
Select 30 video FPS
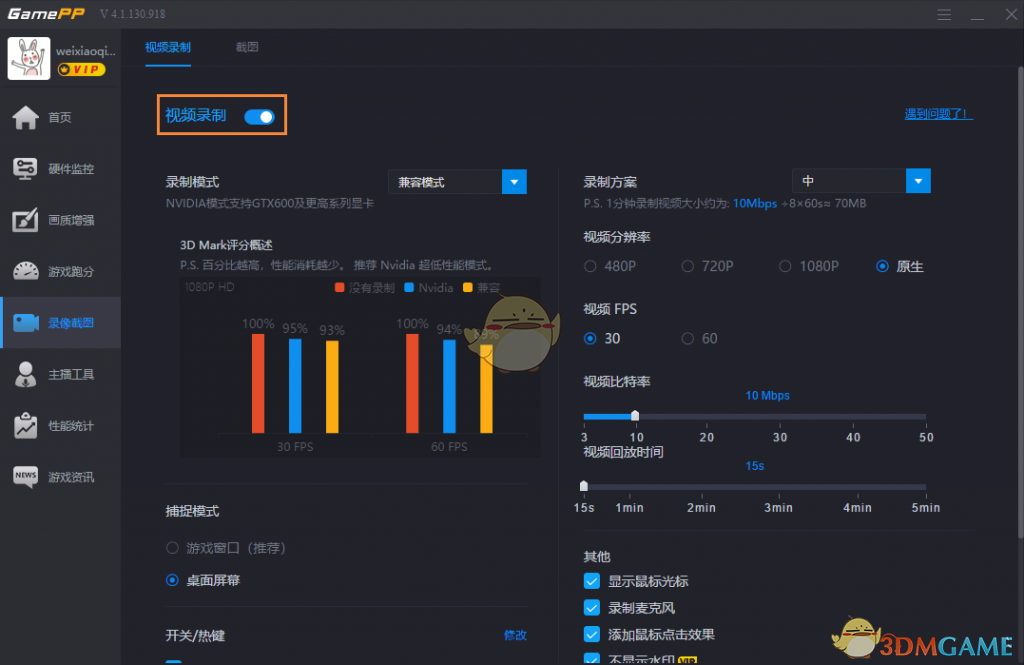coord(590,338)
